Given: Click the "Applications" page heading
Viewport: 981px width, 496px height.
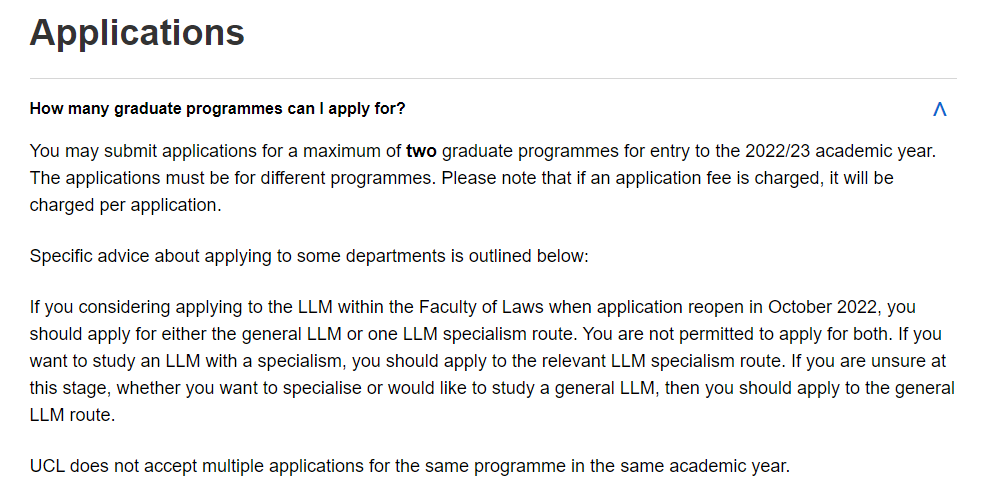Looking at the screenshot, I should 137,33.
